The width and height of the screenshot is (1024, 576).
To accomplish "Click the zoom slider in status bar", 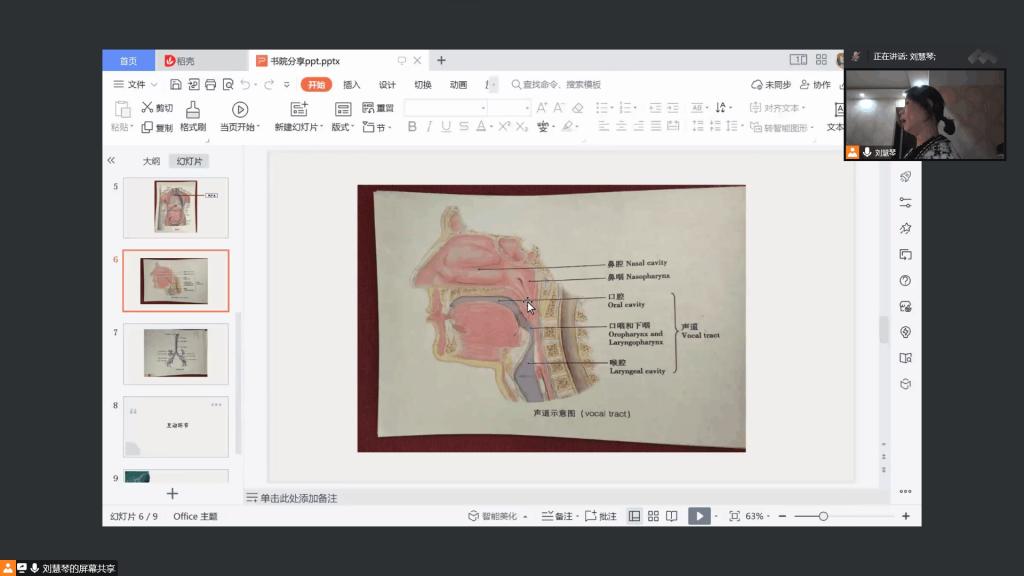I will [823, 516].
